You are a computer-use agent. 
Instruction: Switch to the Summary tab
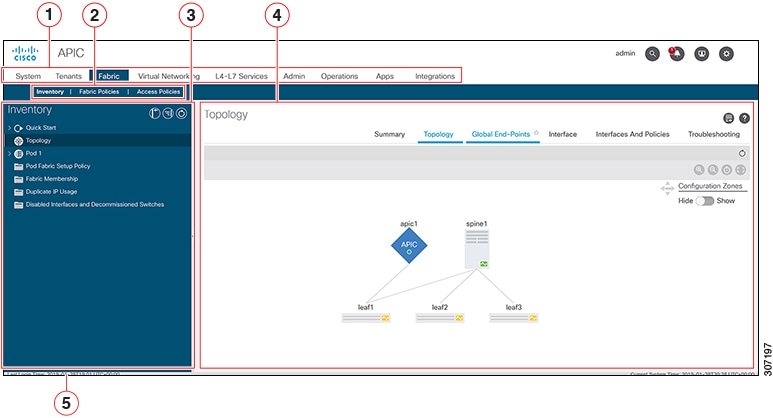[x=389, y=134]
